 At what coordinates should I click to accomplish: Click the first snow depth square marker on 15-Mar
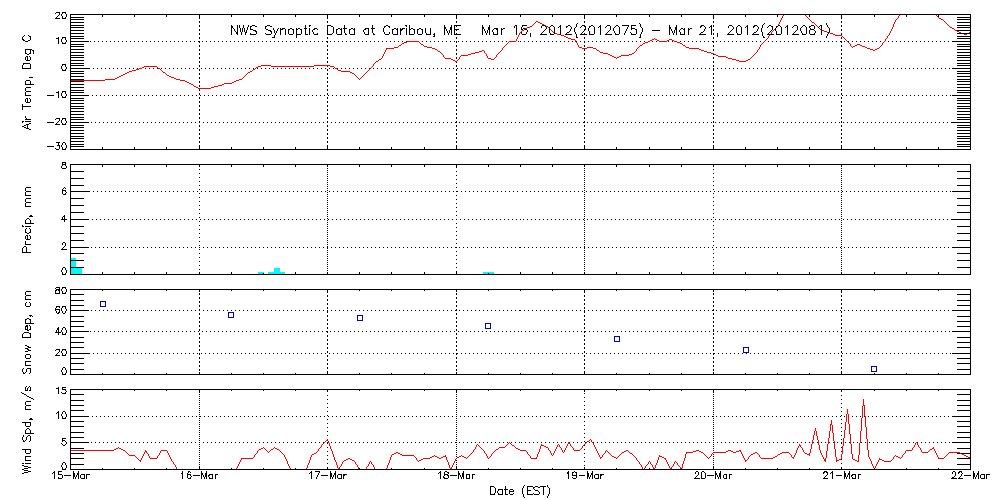coord(102,304)
